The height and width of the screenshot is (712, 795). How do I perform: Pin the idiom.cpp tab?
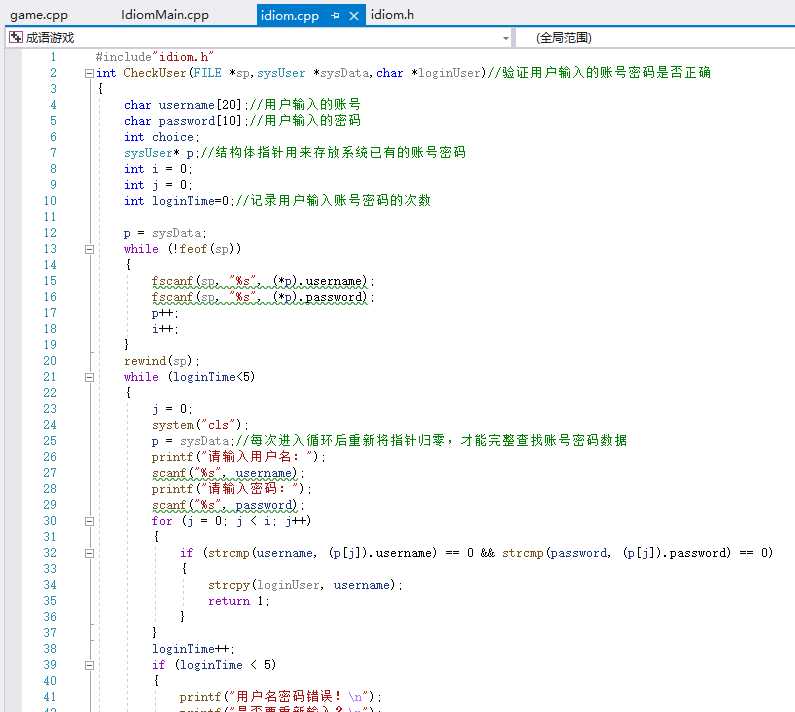335,16
